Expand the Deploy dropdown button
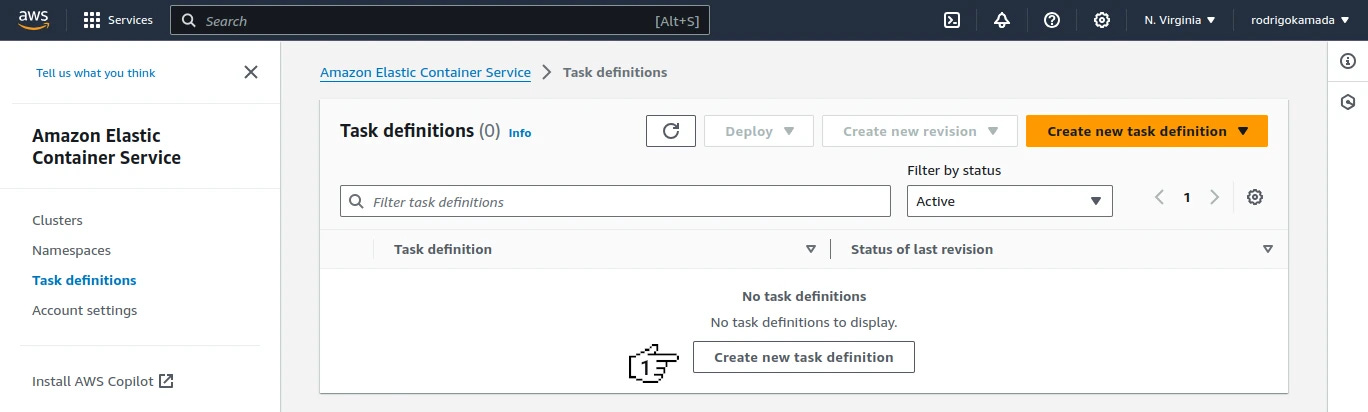Screen dimensions: 1368x412 [x=760, y=131]
